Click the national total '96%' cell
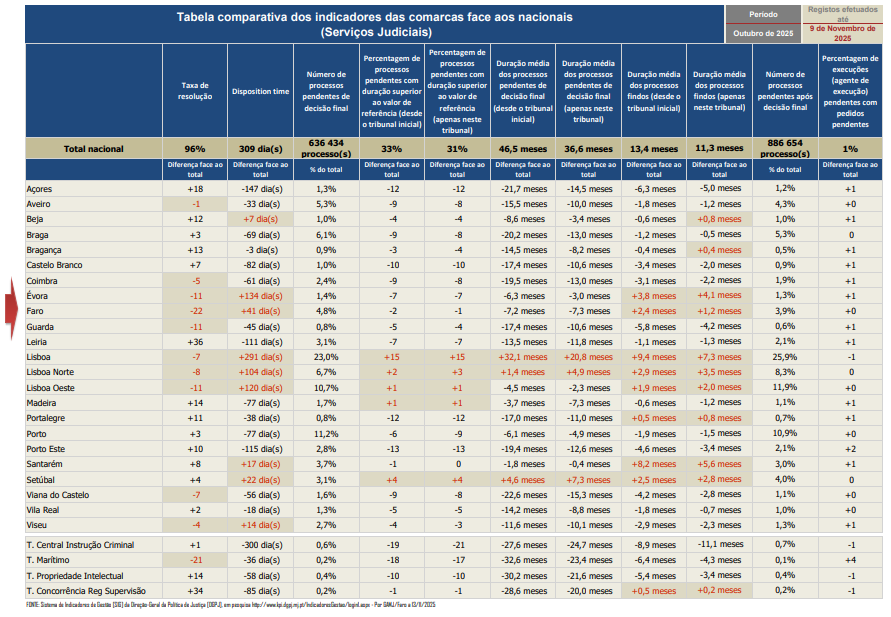 [194, 148]
